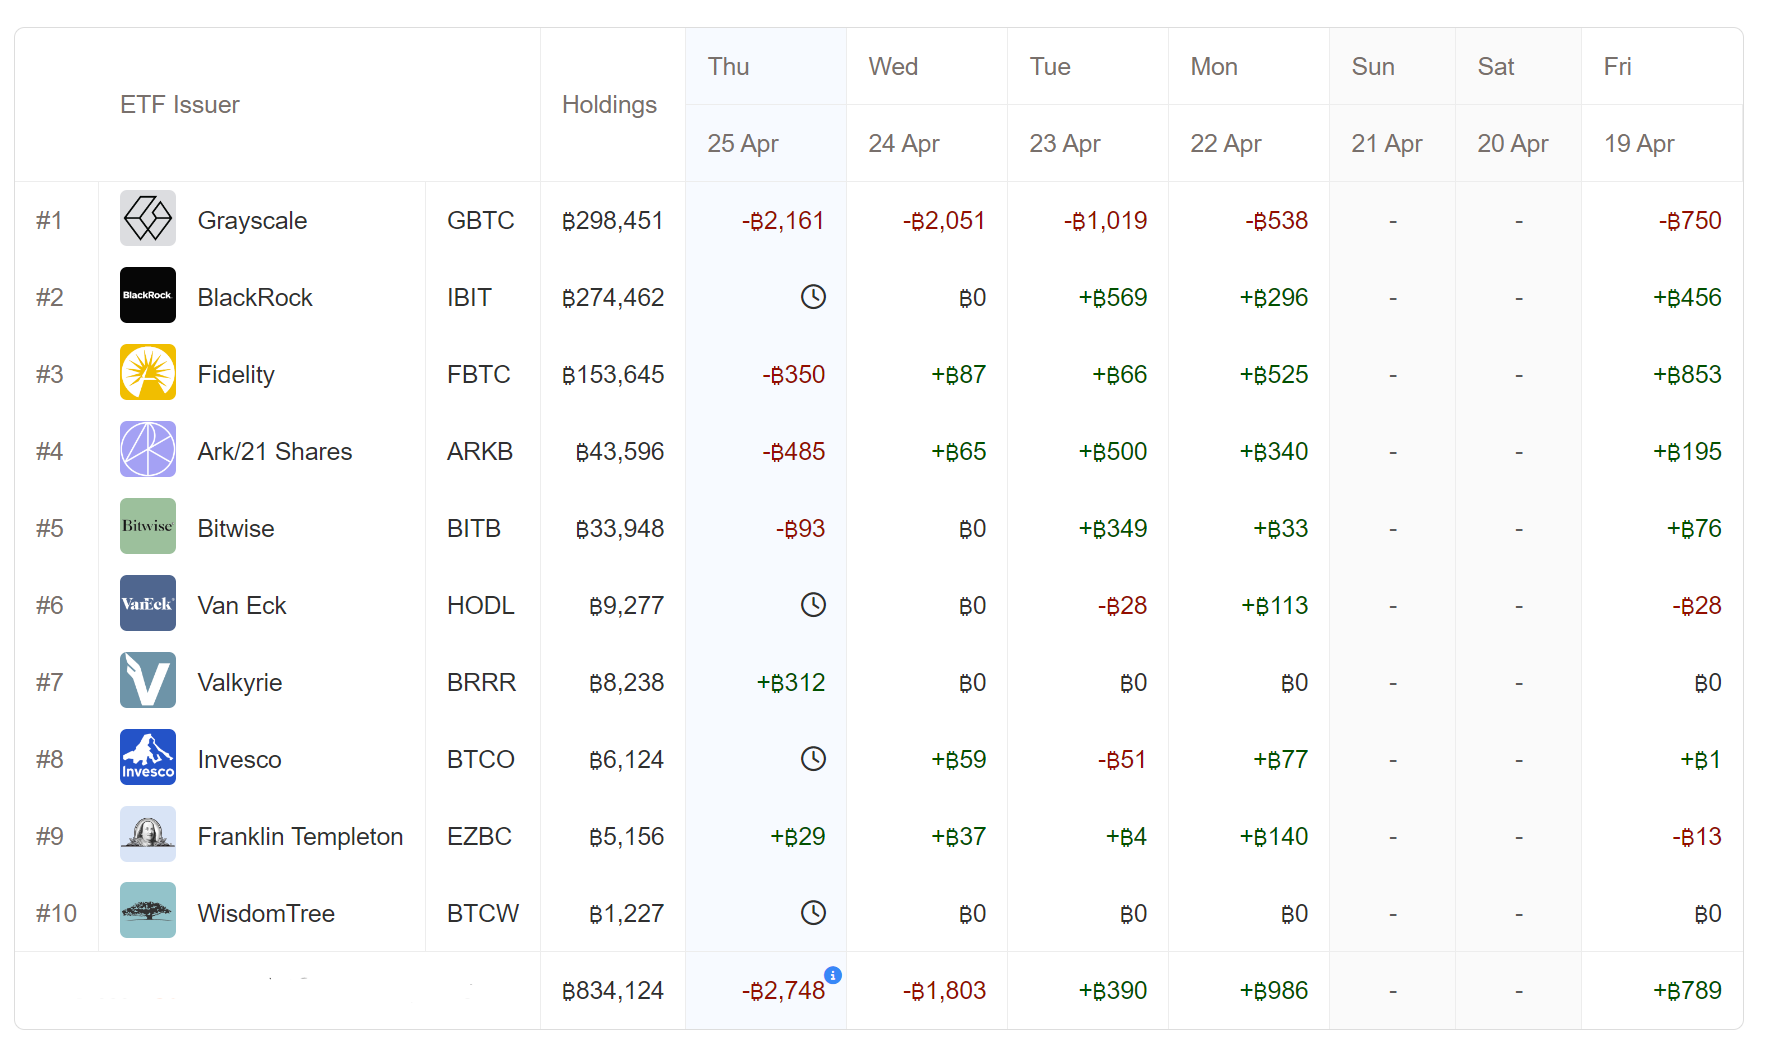Click the Van Eck logo icon
The width and height of the screenshot is (1778, 1063).
click(148, 603)
